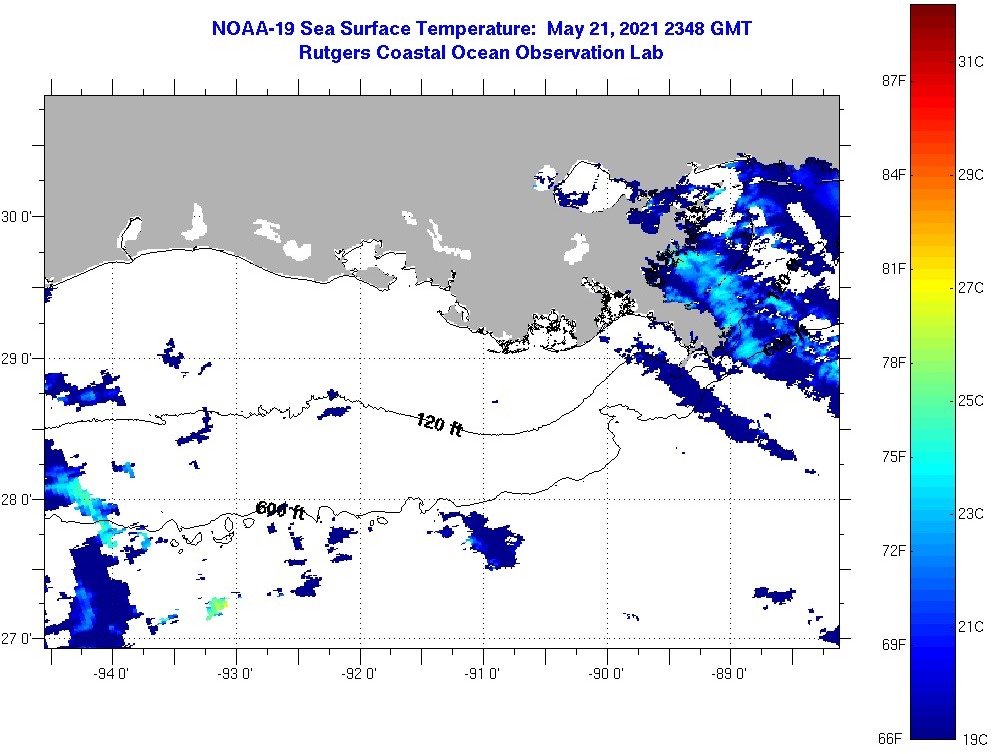Click the '25C' colorbar label

pyautogui.click(x=971, y=400)
